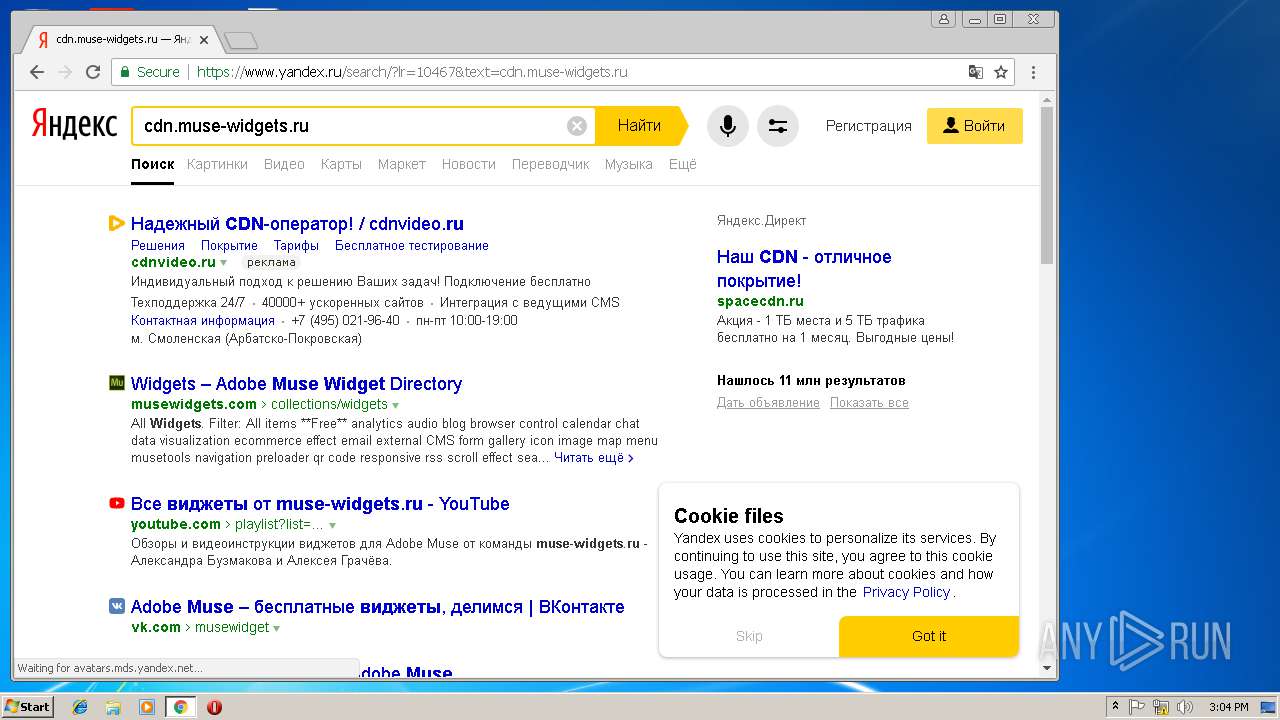Image resolution: width=1280 pixels, height=720 pixels.
Task: Open the Музыка tab
Action: coord(628,164)
